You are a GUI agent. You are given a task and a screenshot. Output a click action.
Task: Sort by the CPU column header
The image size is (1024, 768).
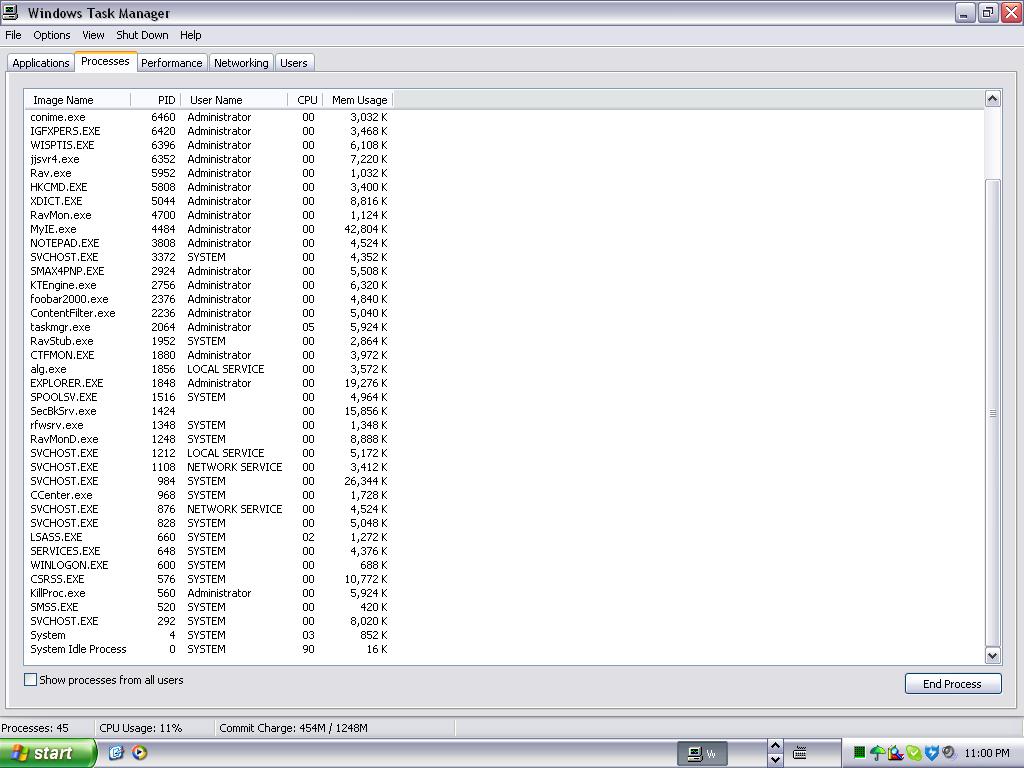pos(305,100)
